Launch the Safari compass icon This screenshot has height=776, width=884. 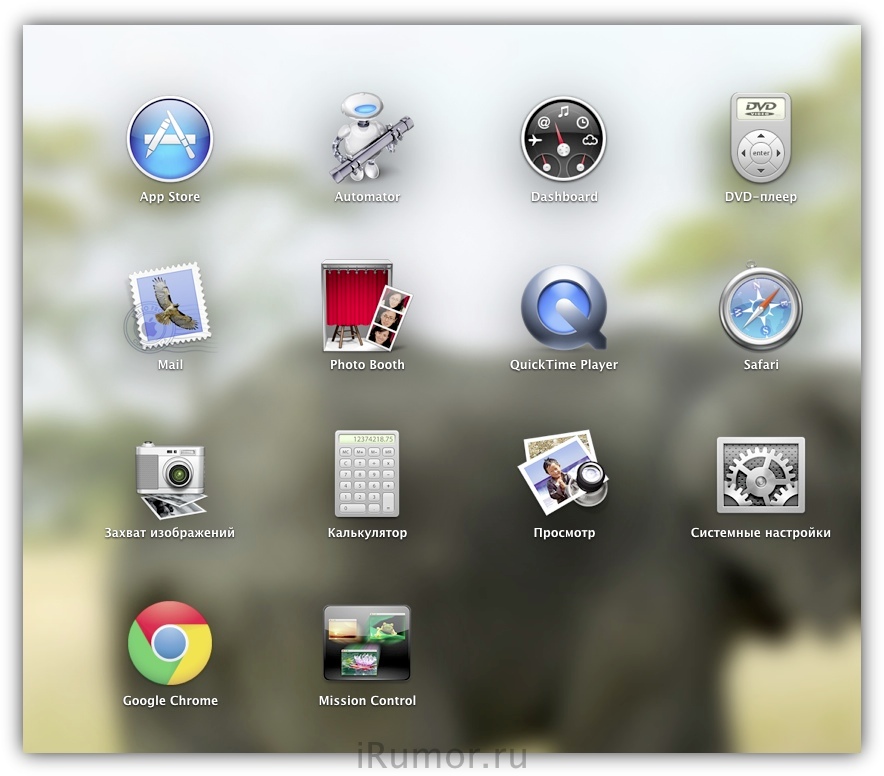point(761,306)
